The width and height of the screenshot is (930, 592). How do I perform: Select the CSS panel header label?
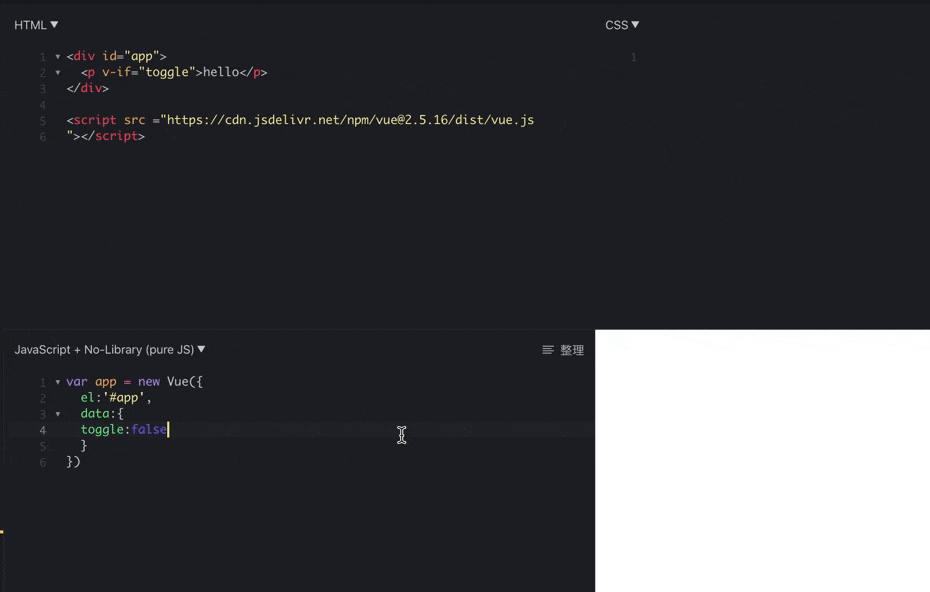click(x=618, y=24)
